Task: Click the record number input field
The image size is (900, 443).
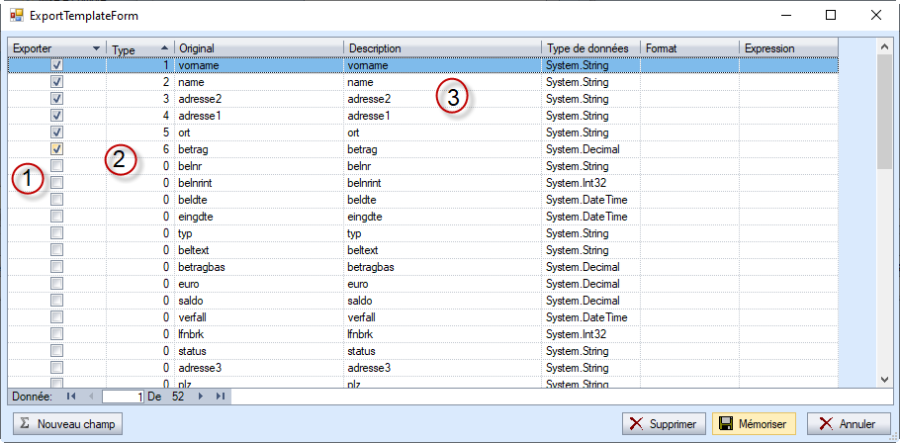Action: [x=123, y=396]
